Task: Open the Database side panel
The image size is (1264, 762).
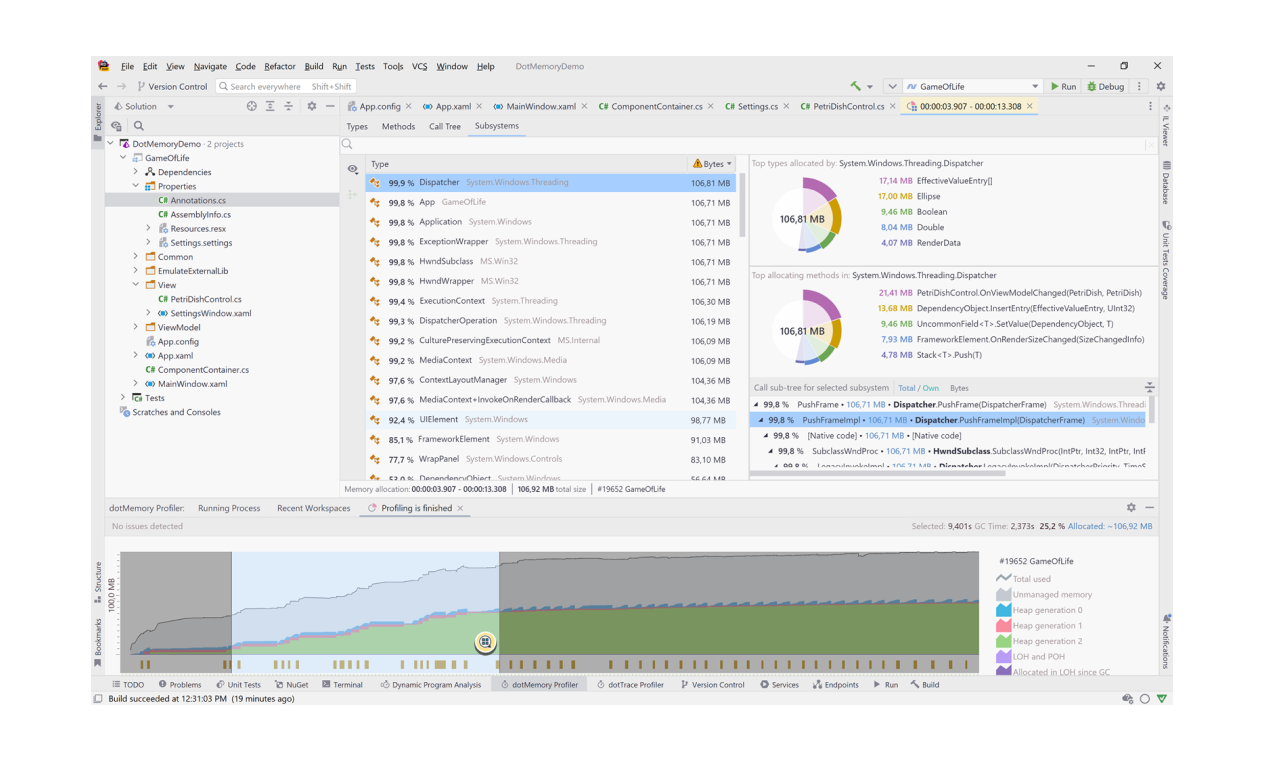Action: pos(1166,182)
